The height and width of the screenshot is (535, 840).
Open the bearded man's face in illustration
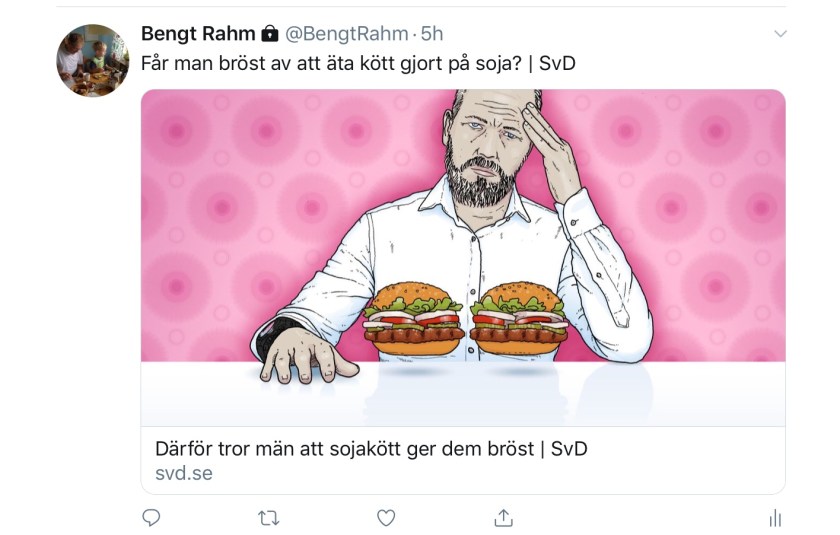483,152
